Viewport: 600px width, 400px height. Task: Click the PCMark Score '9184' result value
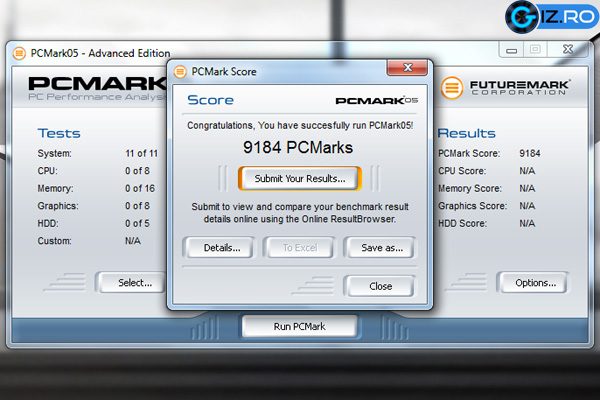pyautogui.click(x=530, y=153)
